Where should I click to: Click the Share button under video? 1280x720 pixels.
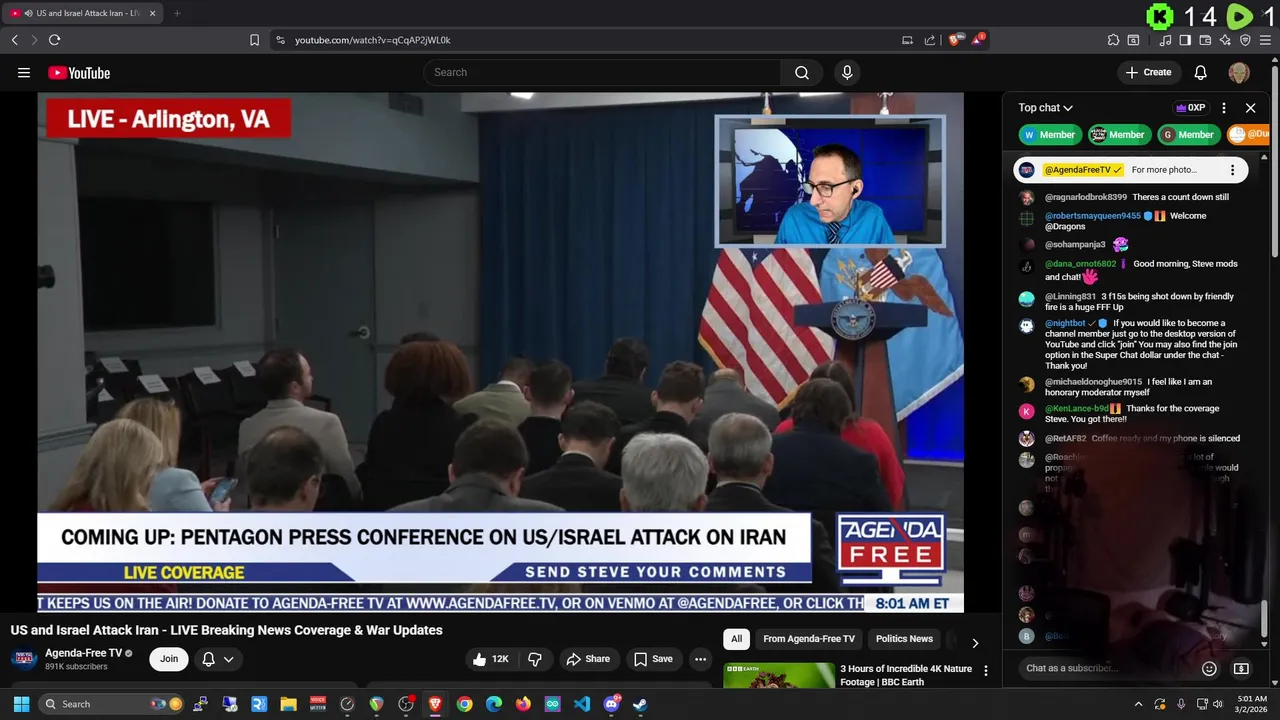pyautogui.click(x=587, y=659)
